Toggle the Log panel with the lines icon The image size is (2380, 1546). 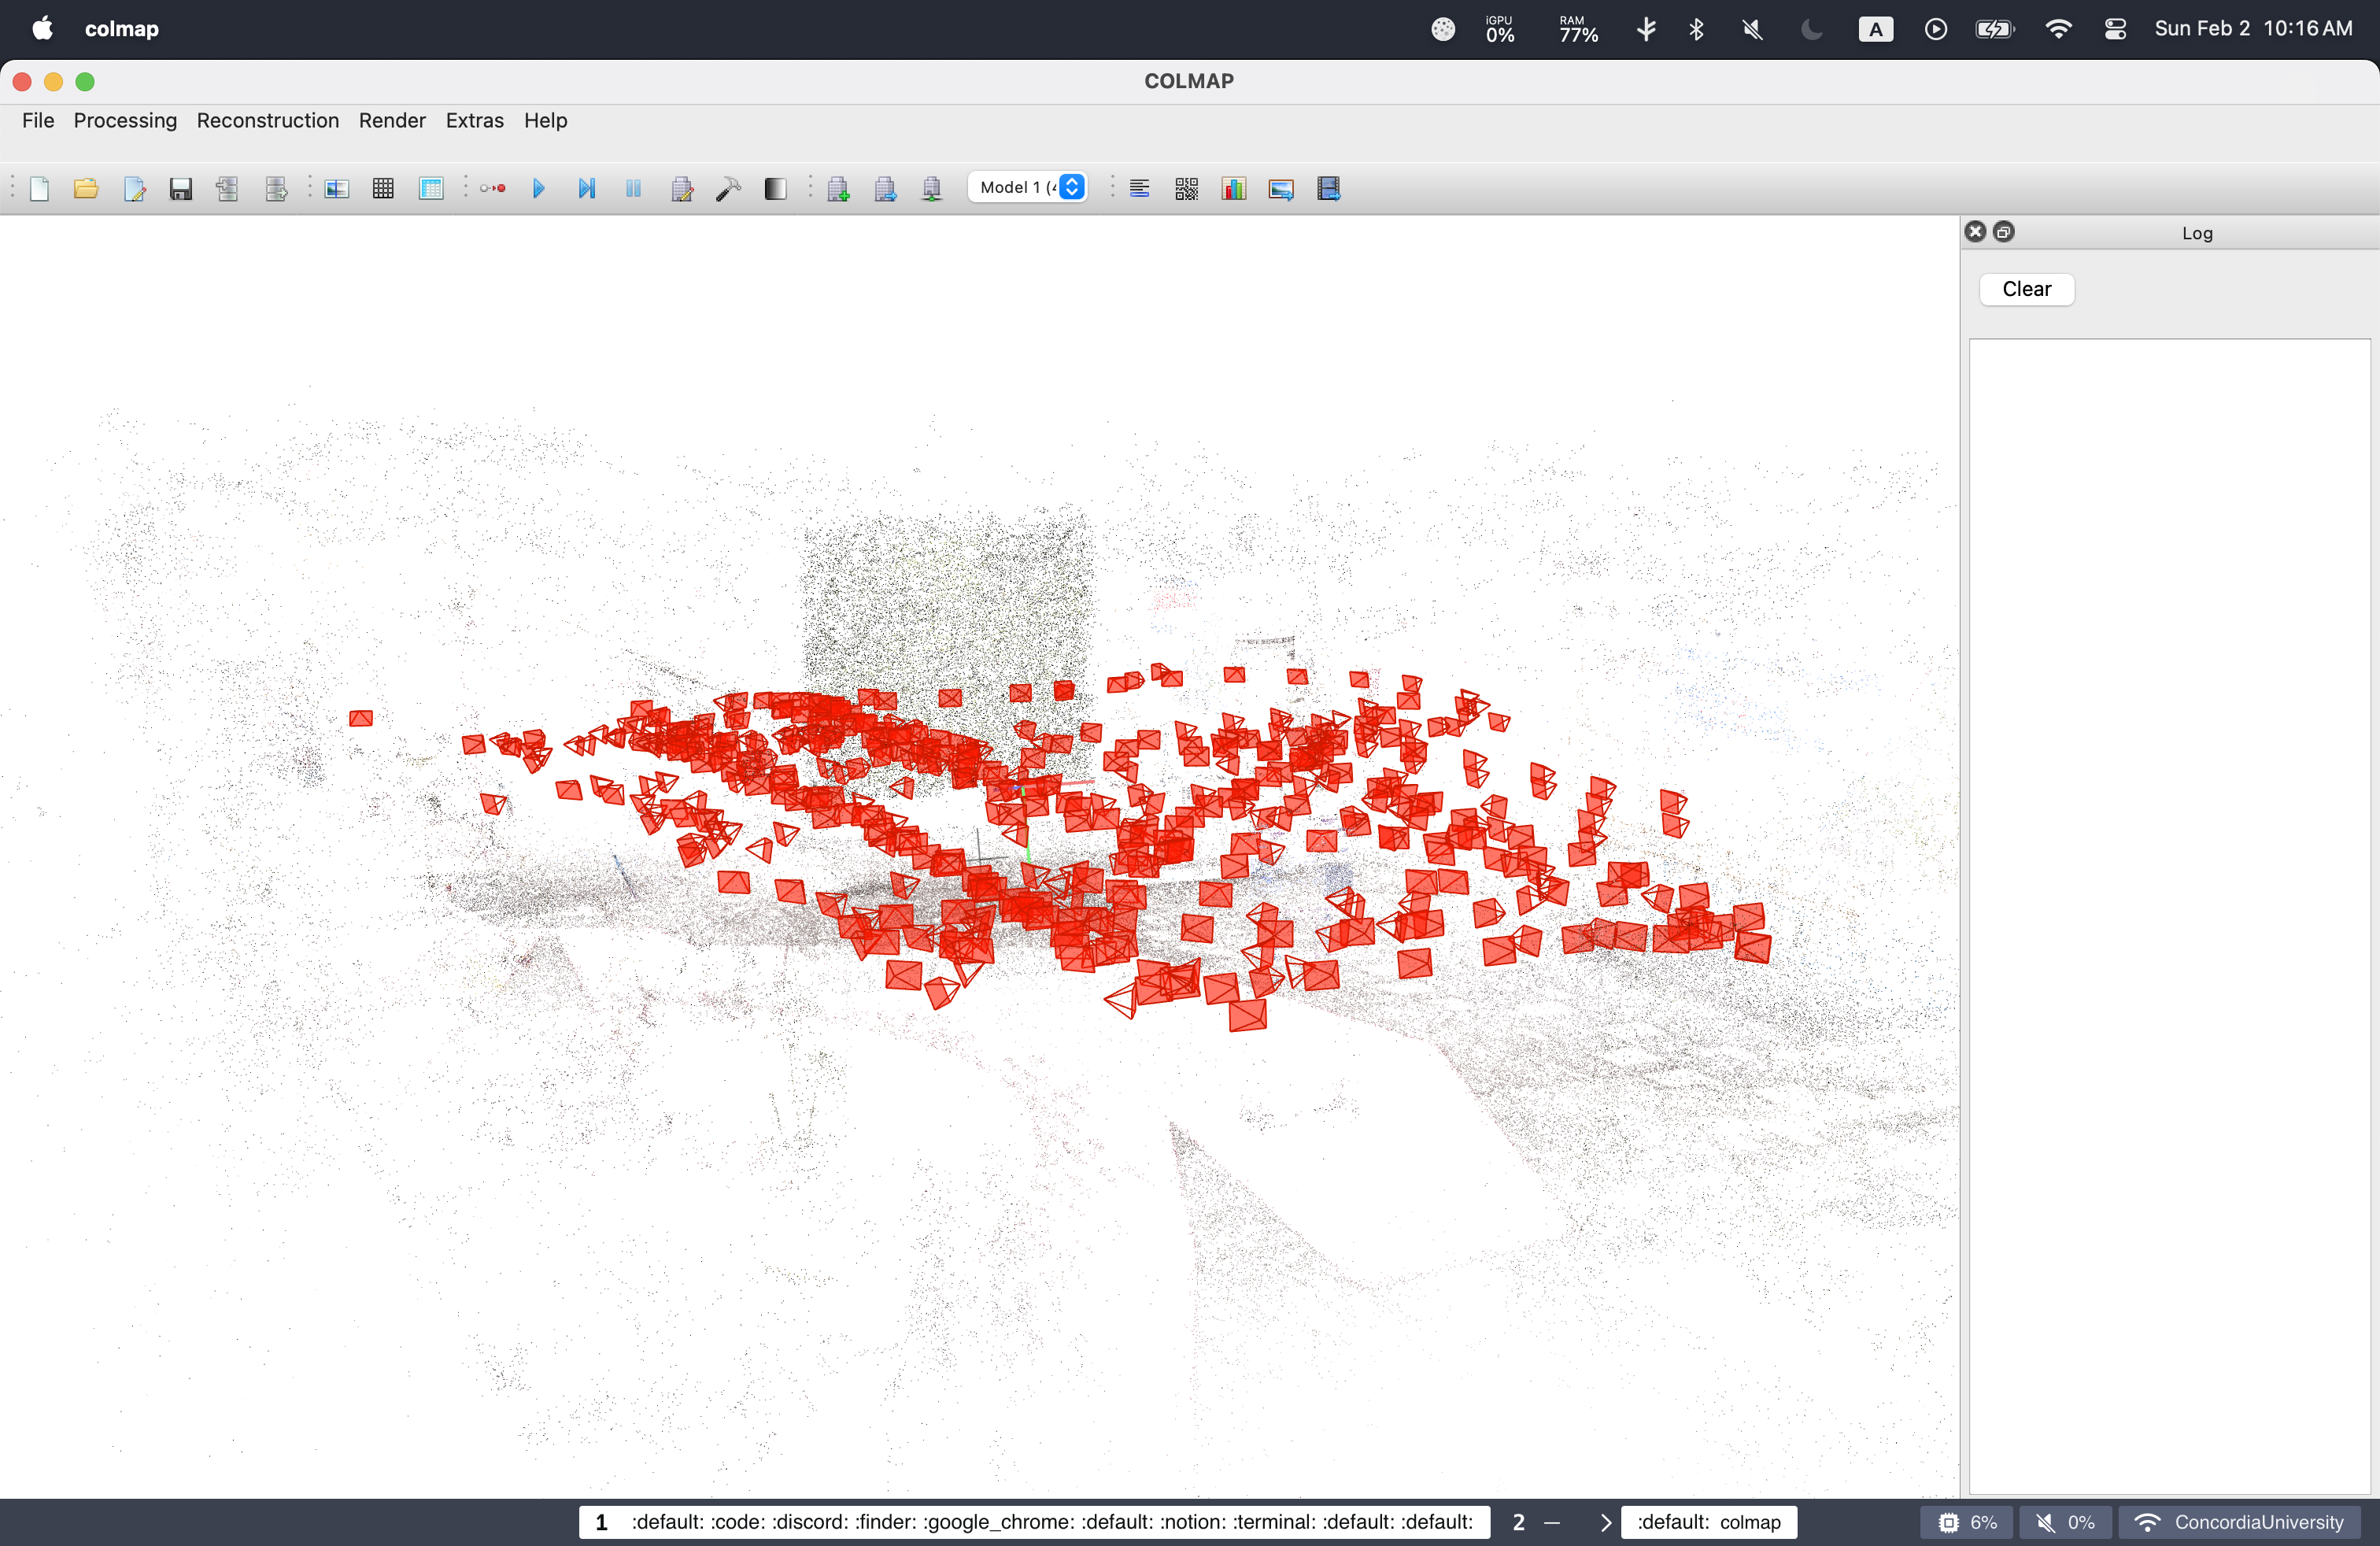(x=1139, y=188)
